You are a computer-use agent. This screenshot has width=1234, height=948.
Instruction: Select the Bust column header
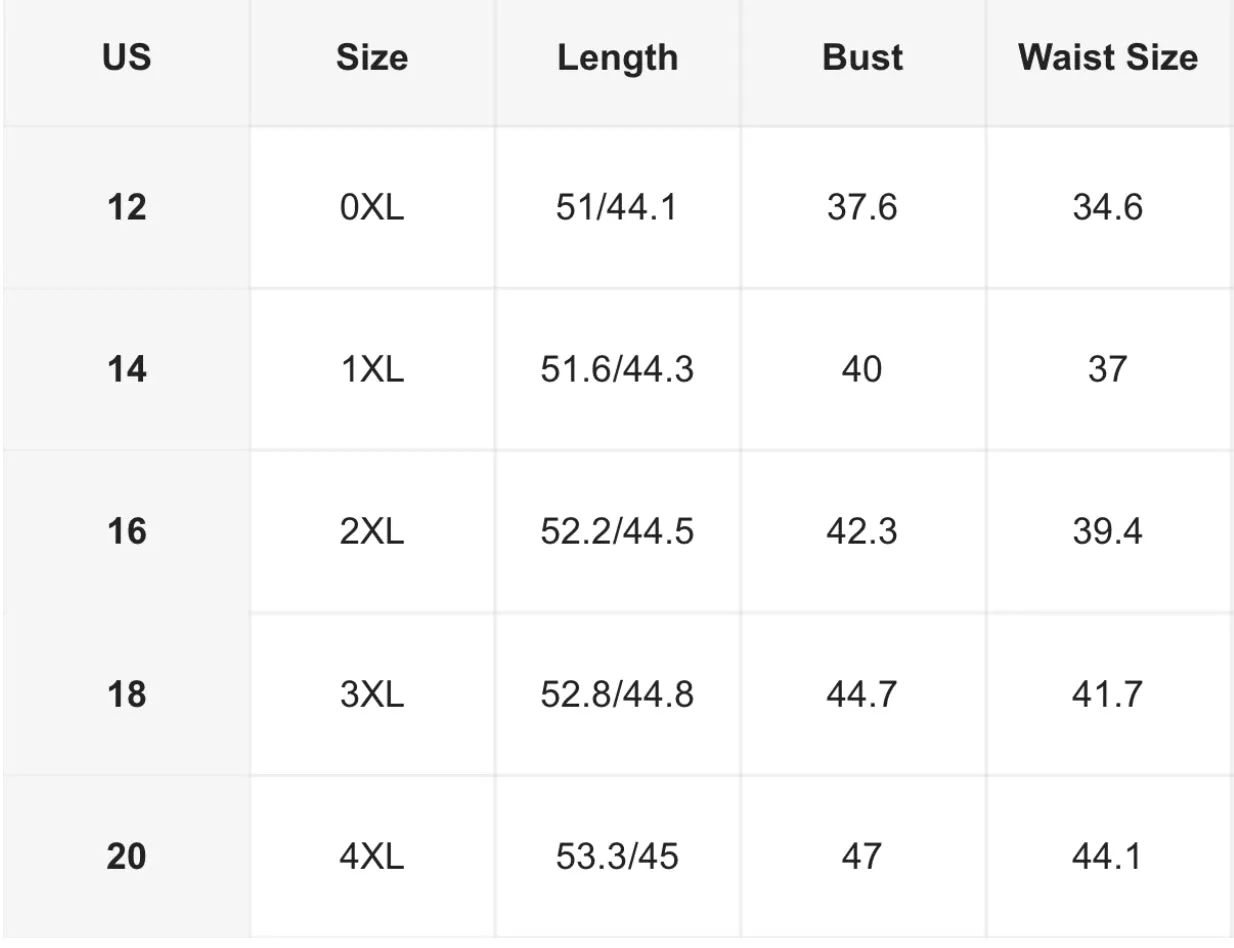862,58
